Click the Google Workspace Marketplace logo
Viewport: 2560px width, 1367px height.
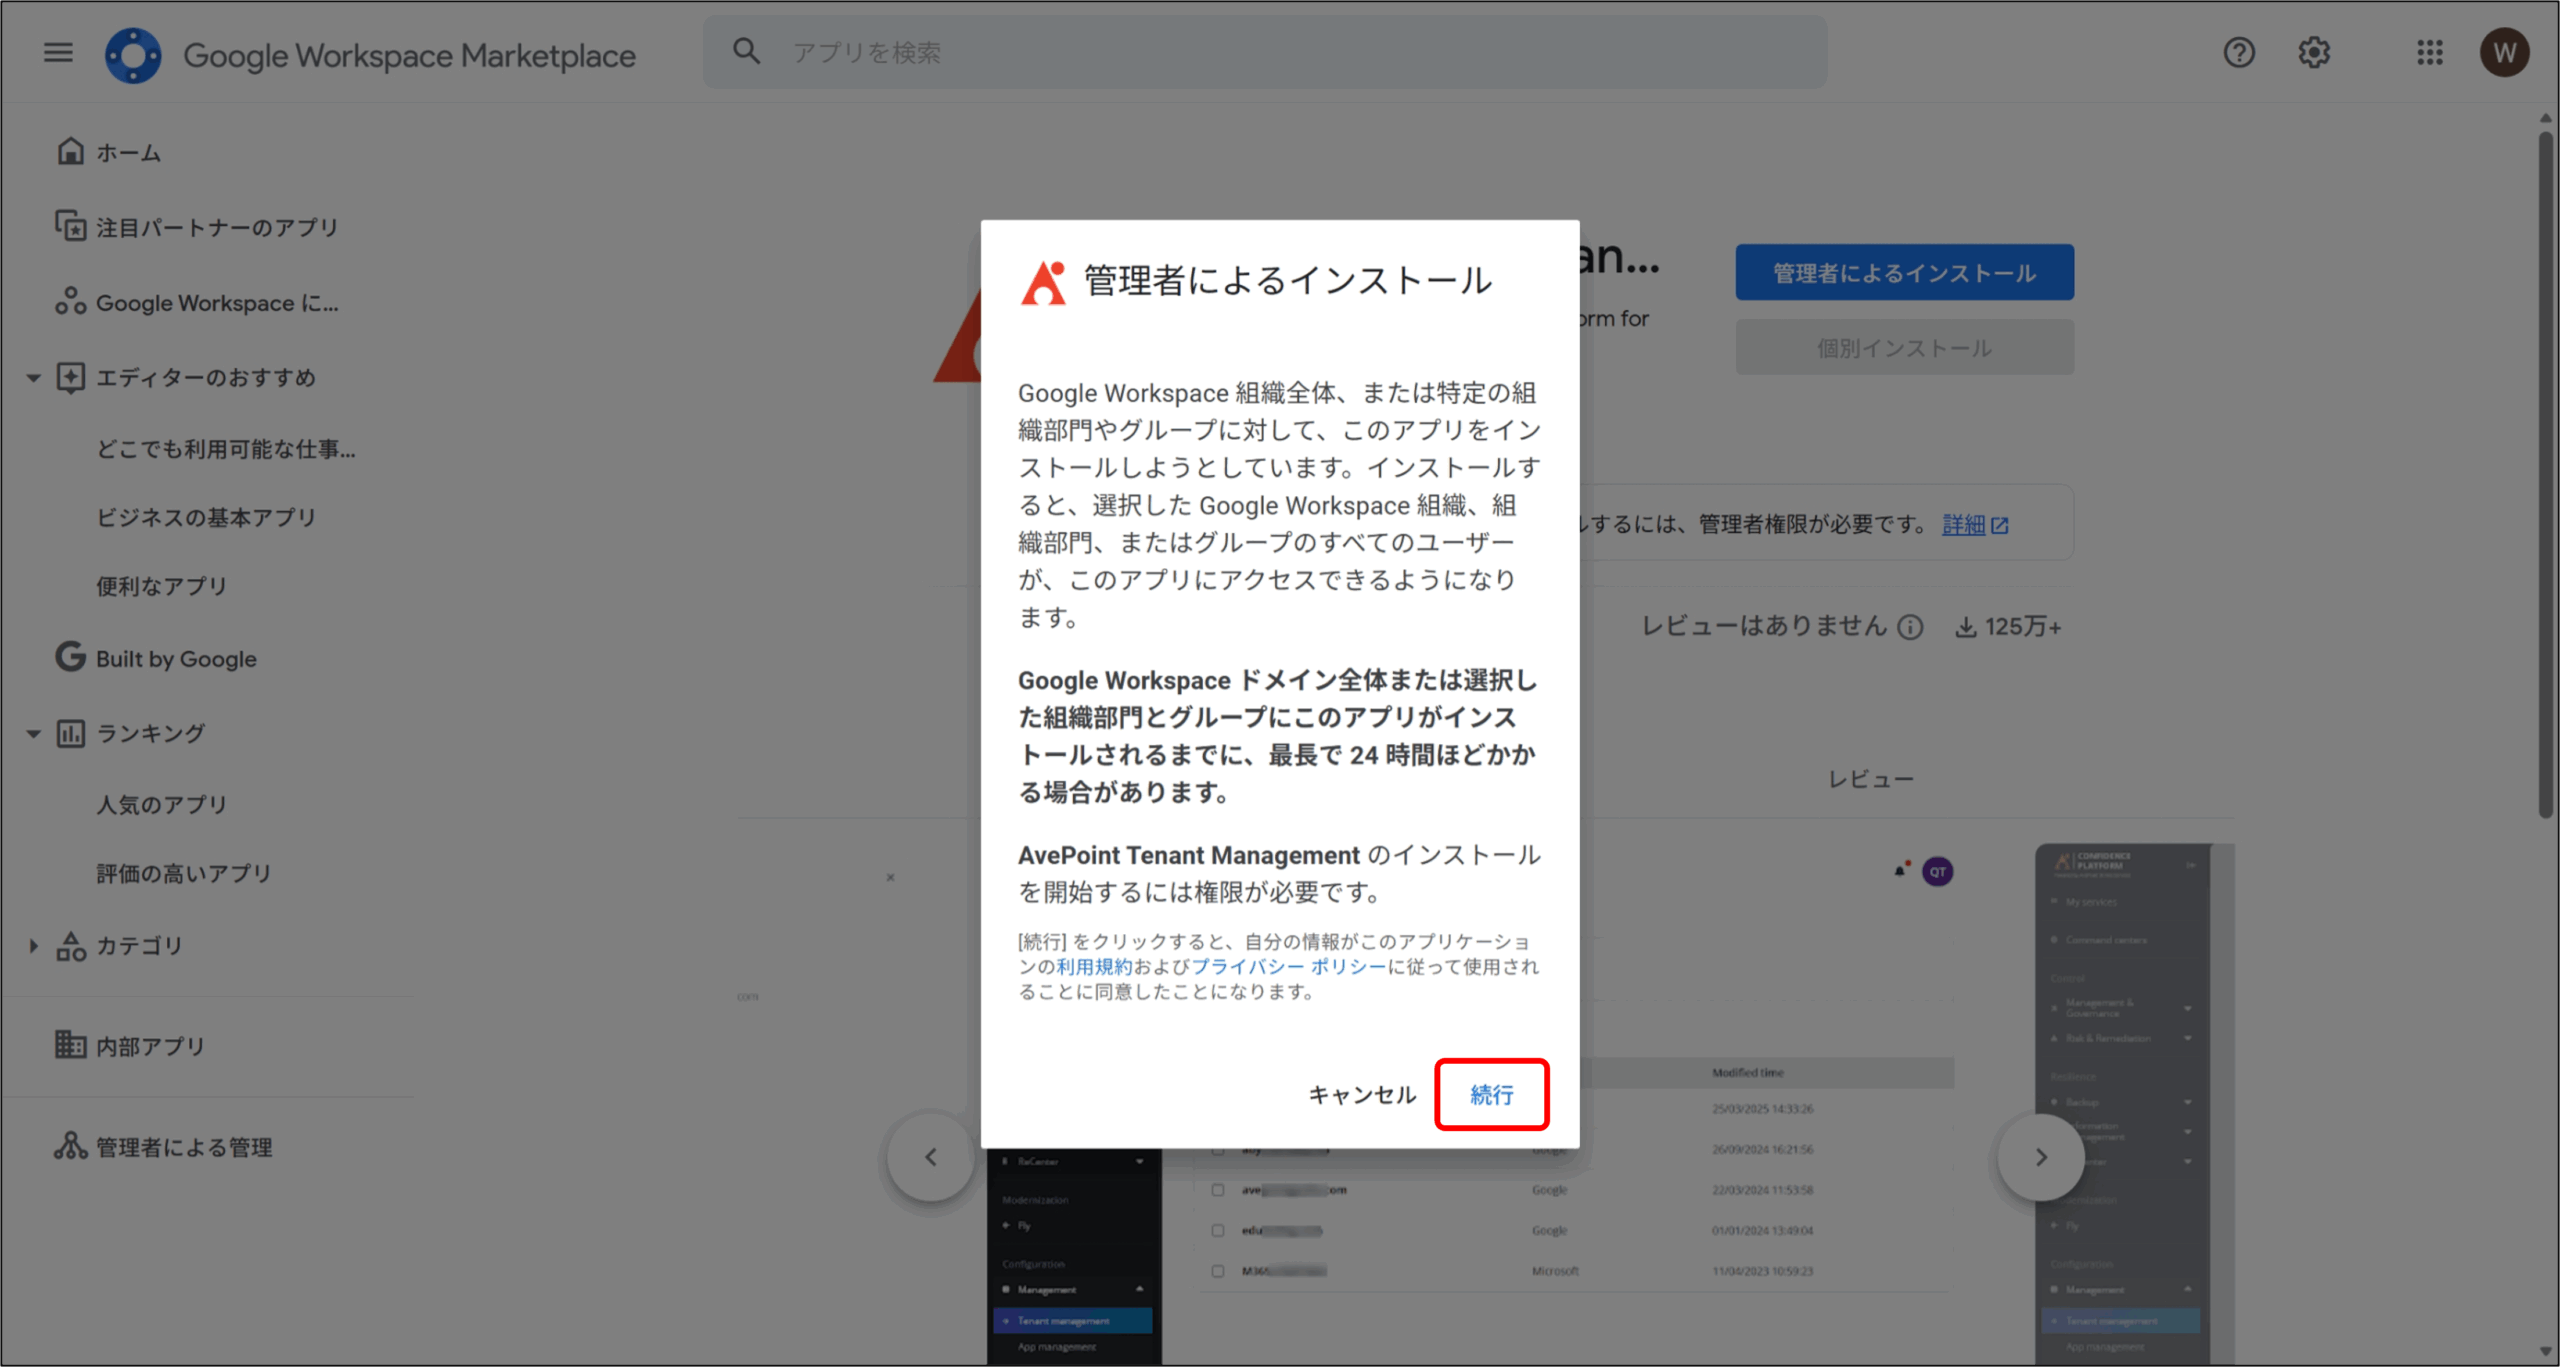tap(133, 55)
